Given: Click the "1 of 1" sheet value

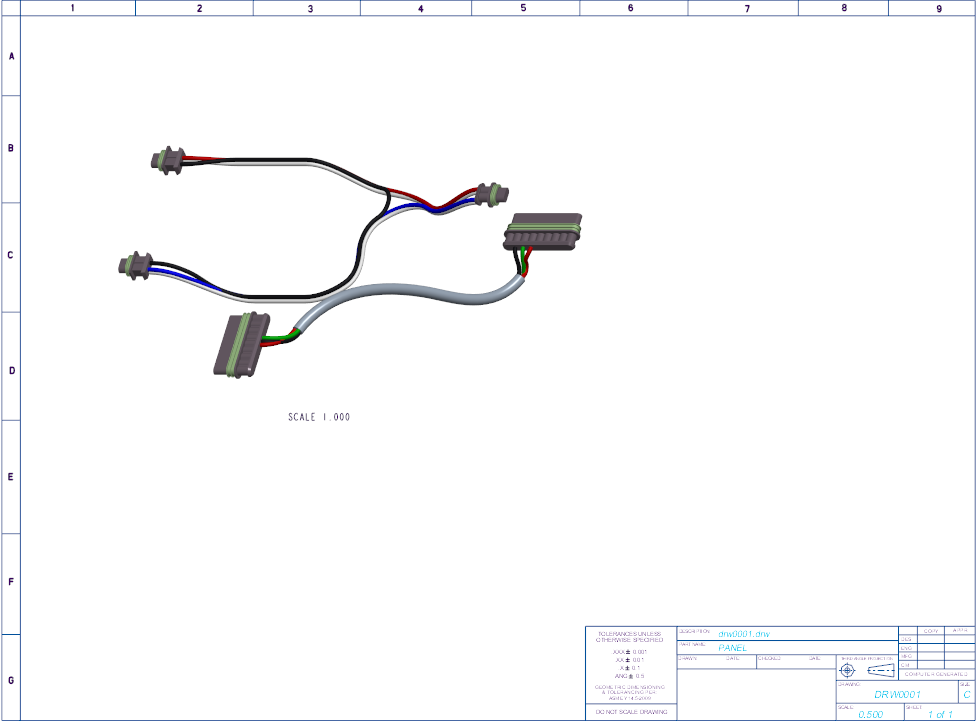Looking at the screenshot, I should [x=940, y=715].
